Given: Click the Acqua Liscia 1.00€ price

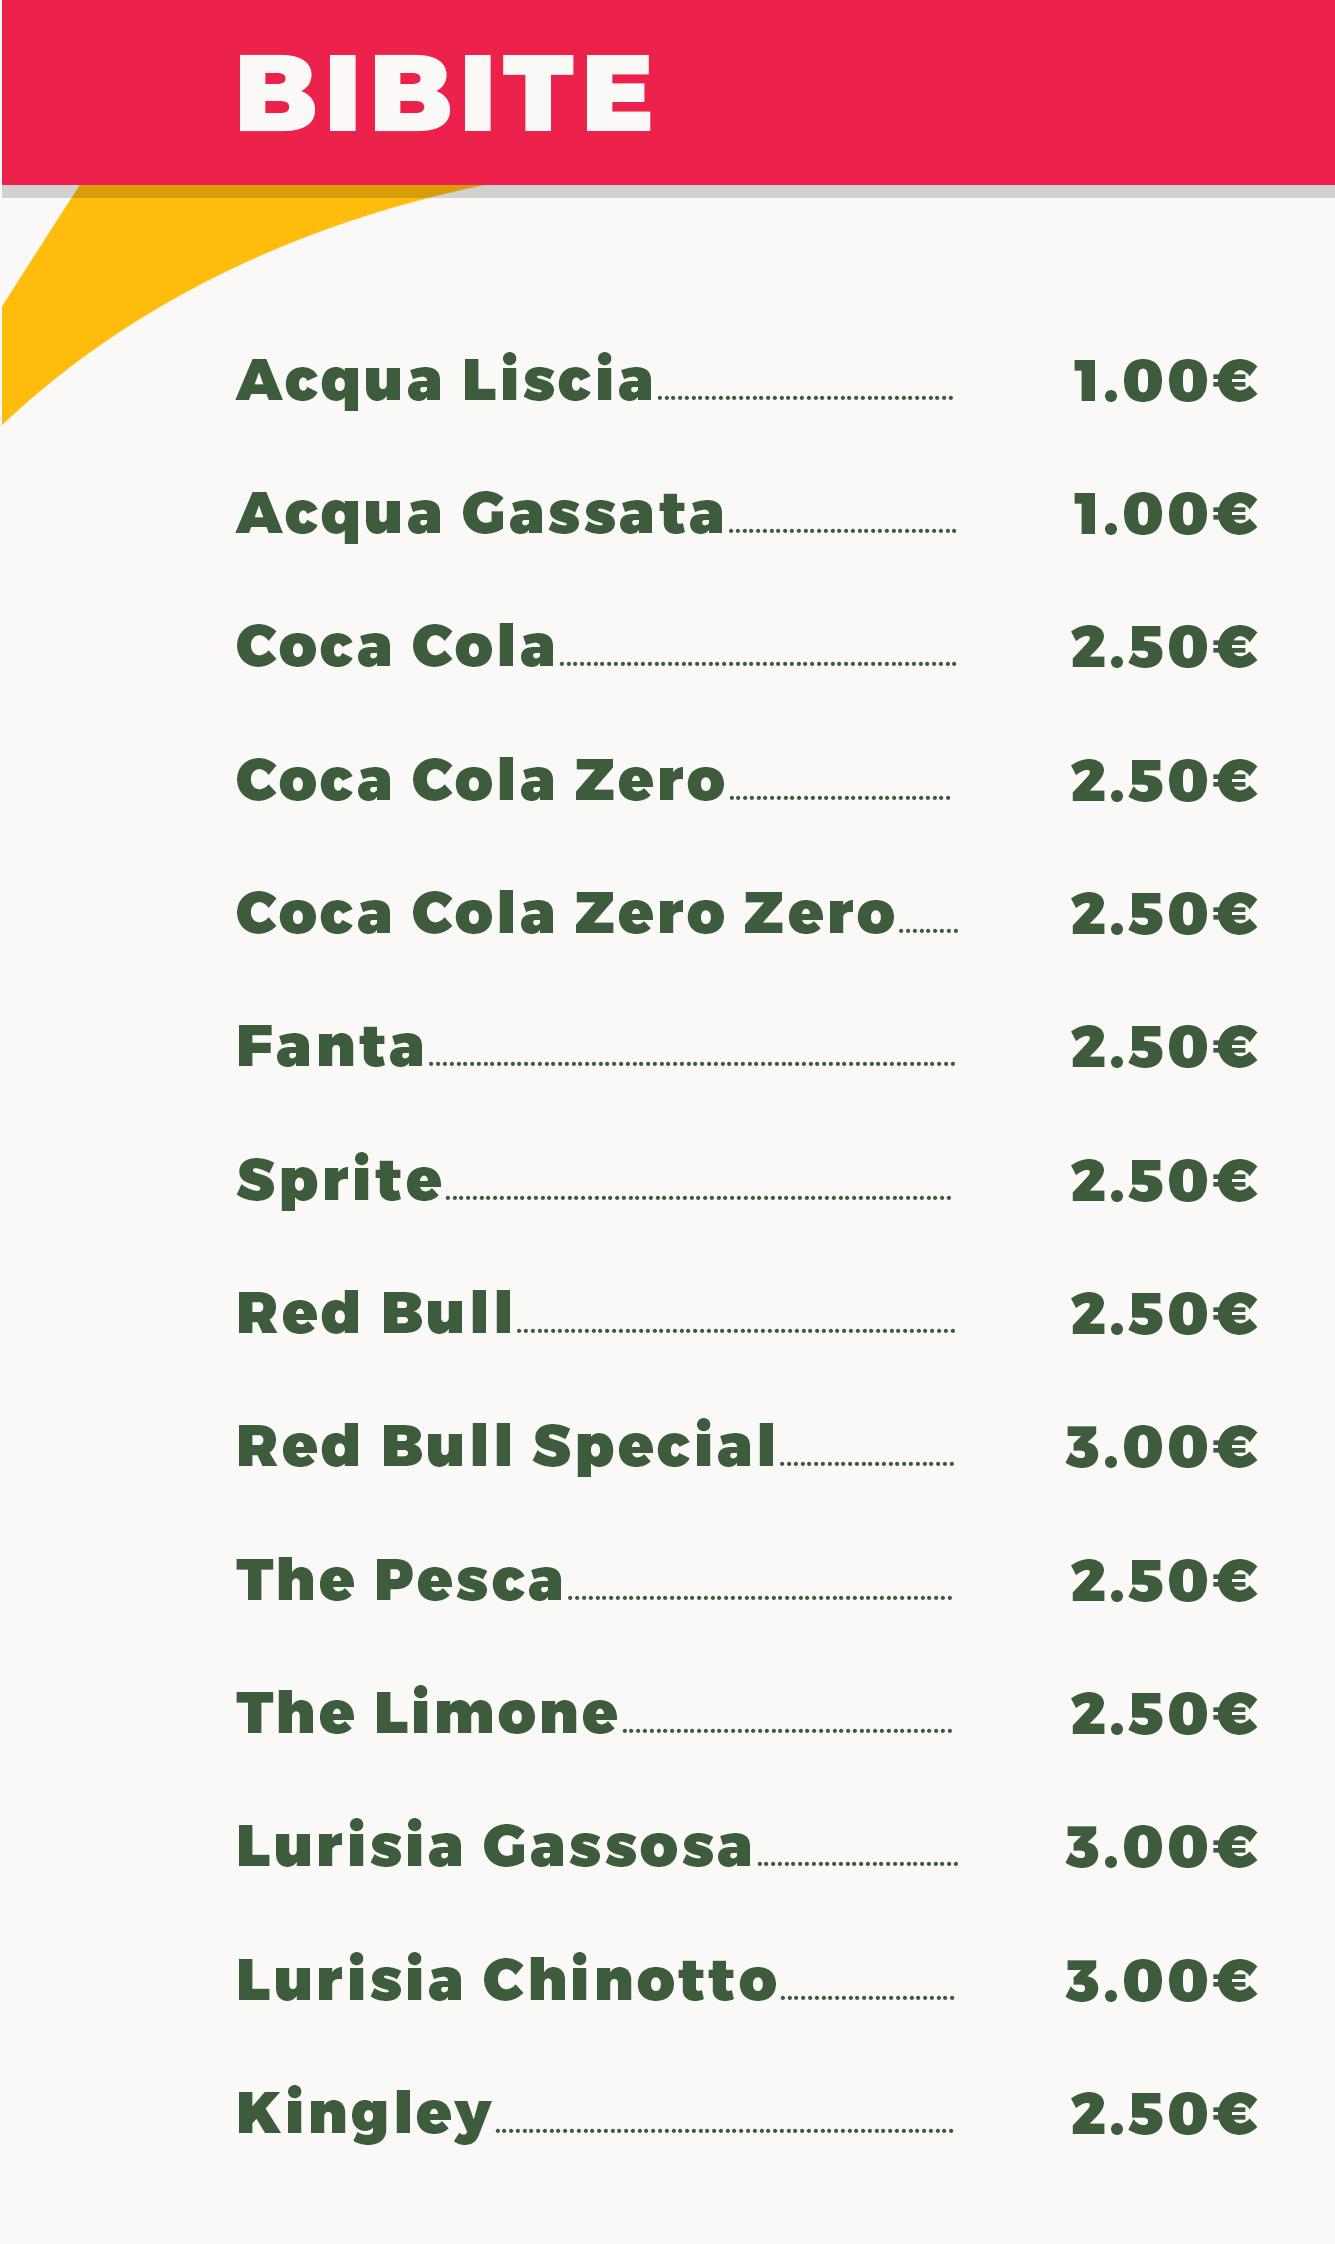Looking at the screenshot, I should click(1165, 381).
